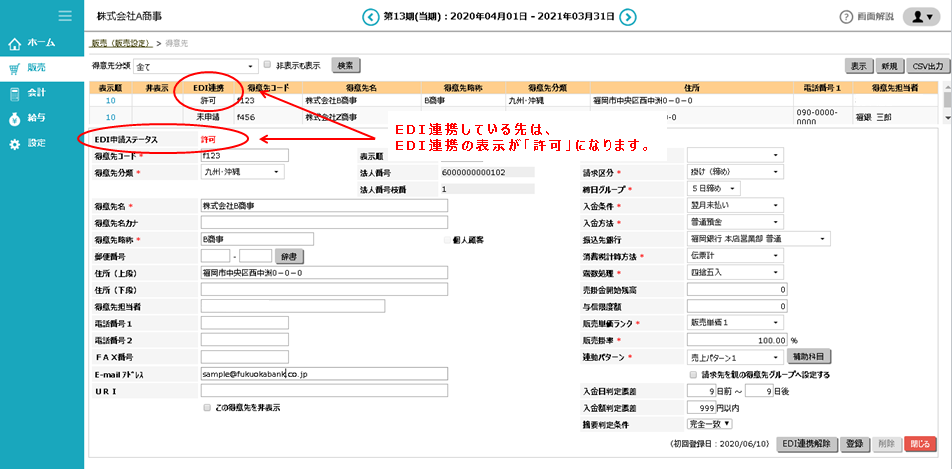Go to next fiscal period arrow
This screenshot has height=469, width=952.
coord(627,16)
